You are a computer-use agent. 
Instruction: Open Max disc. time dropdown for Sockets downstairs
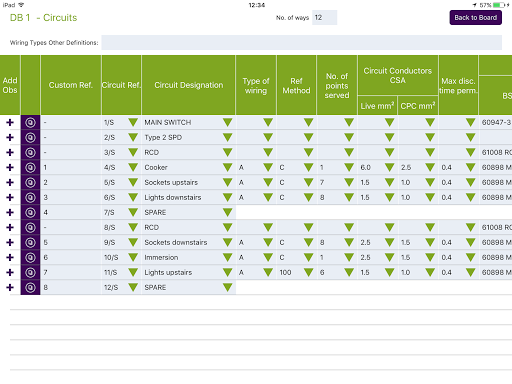(471, 242)
